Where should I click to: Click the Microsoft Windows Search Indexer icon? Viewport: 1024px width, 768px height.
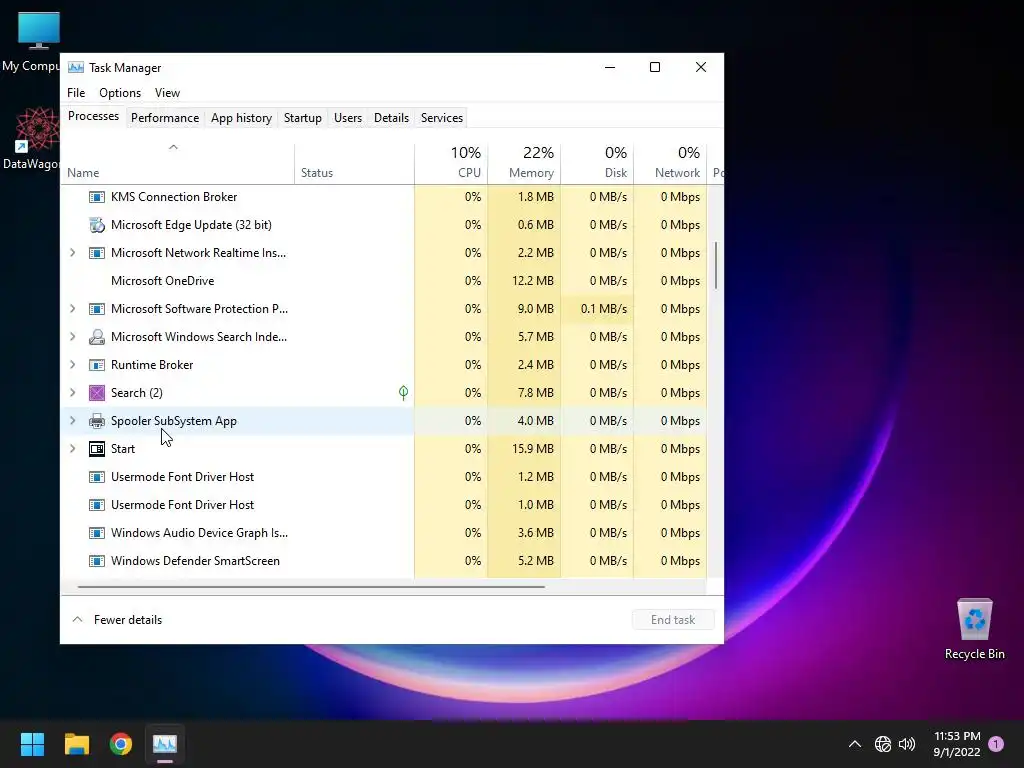97,337
